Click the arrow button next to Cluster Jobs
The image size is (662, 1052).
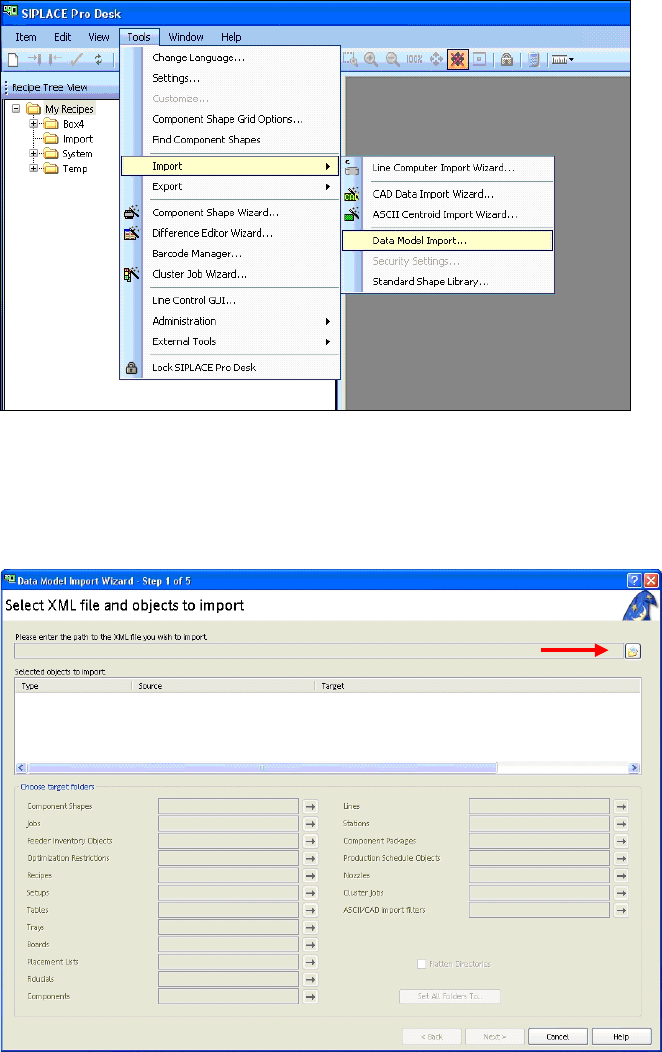coord(621,893)
